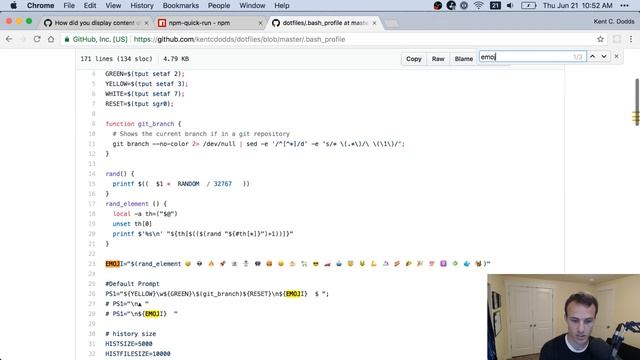Open a new tab
Viewport: 640px width, 360px height.
pos(391,24)
